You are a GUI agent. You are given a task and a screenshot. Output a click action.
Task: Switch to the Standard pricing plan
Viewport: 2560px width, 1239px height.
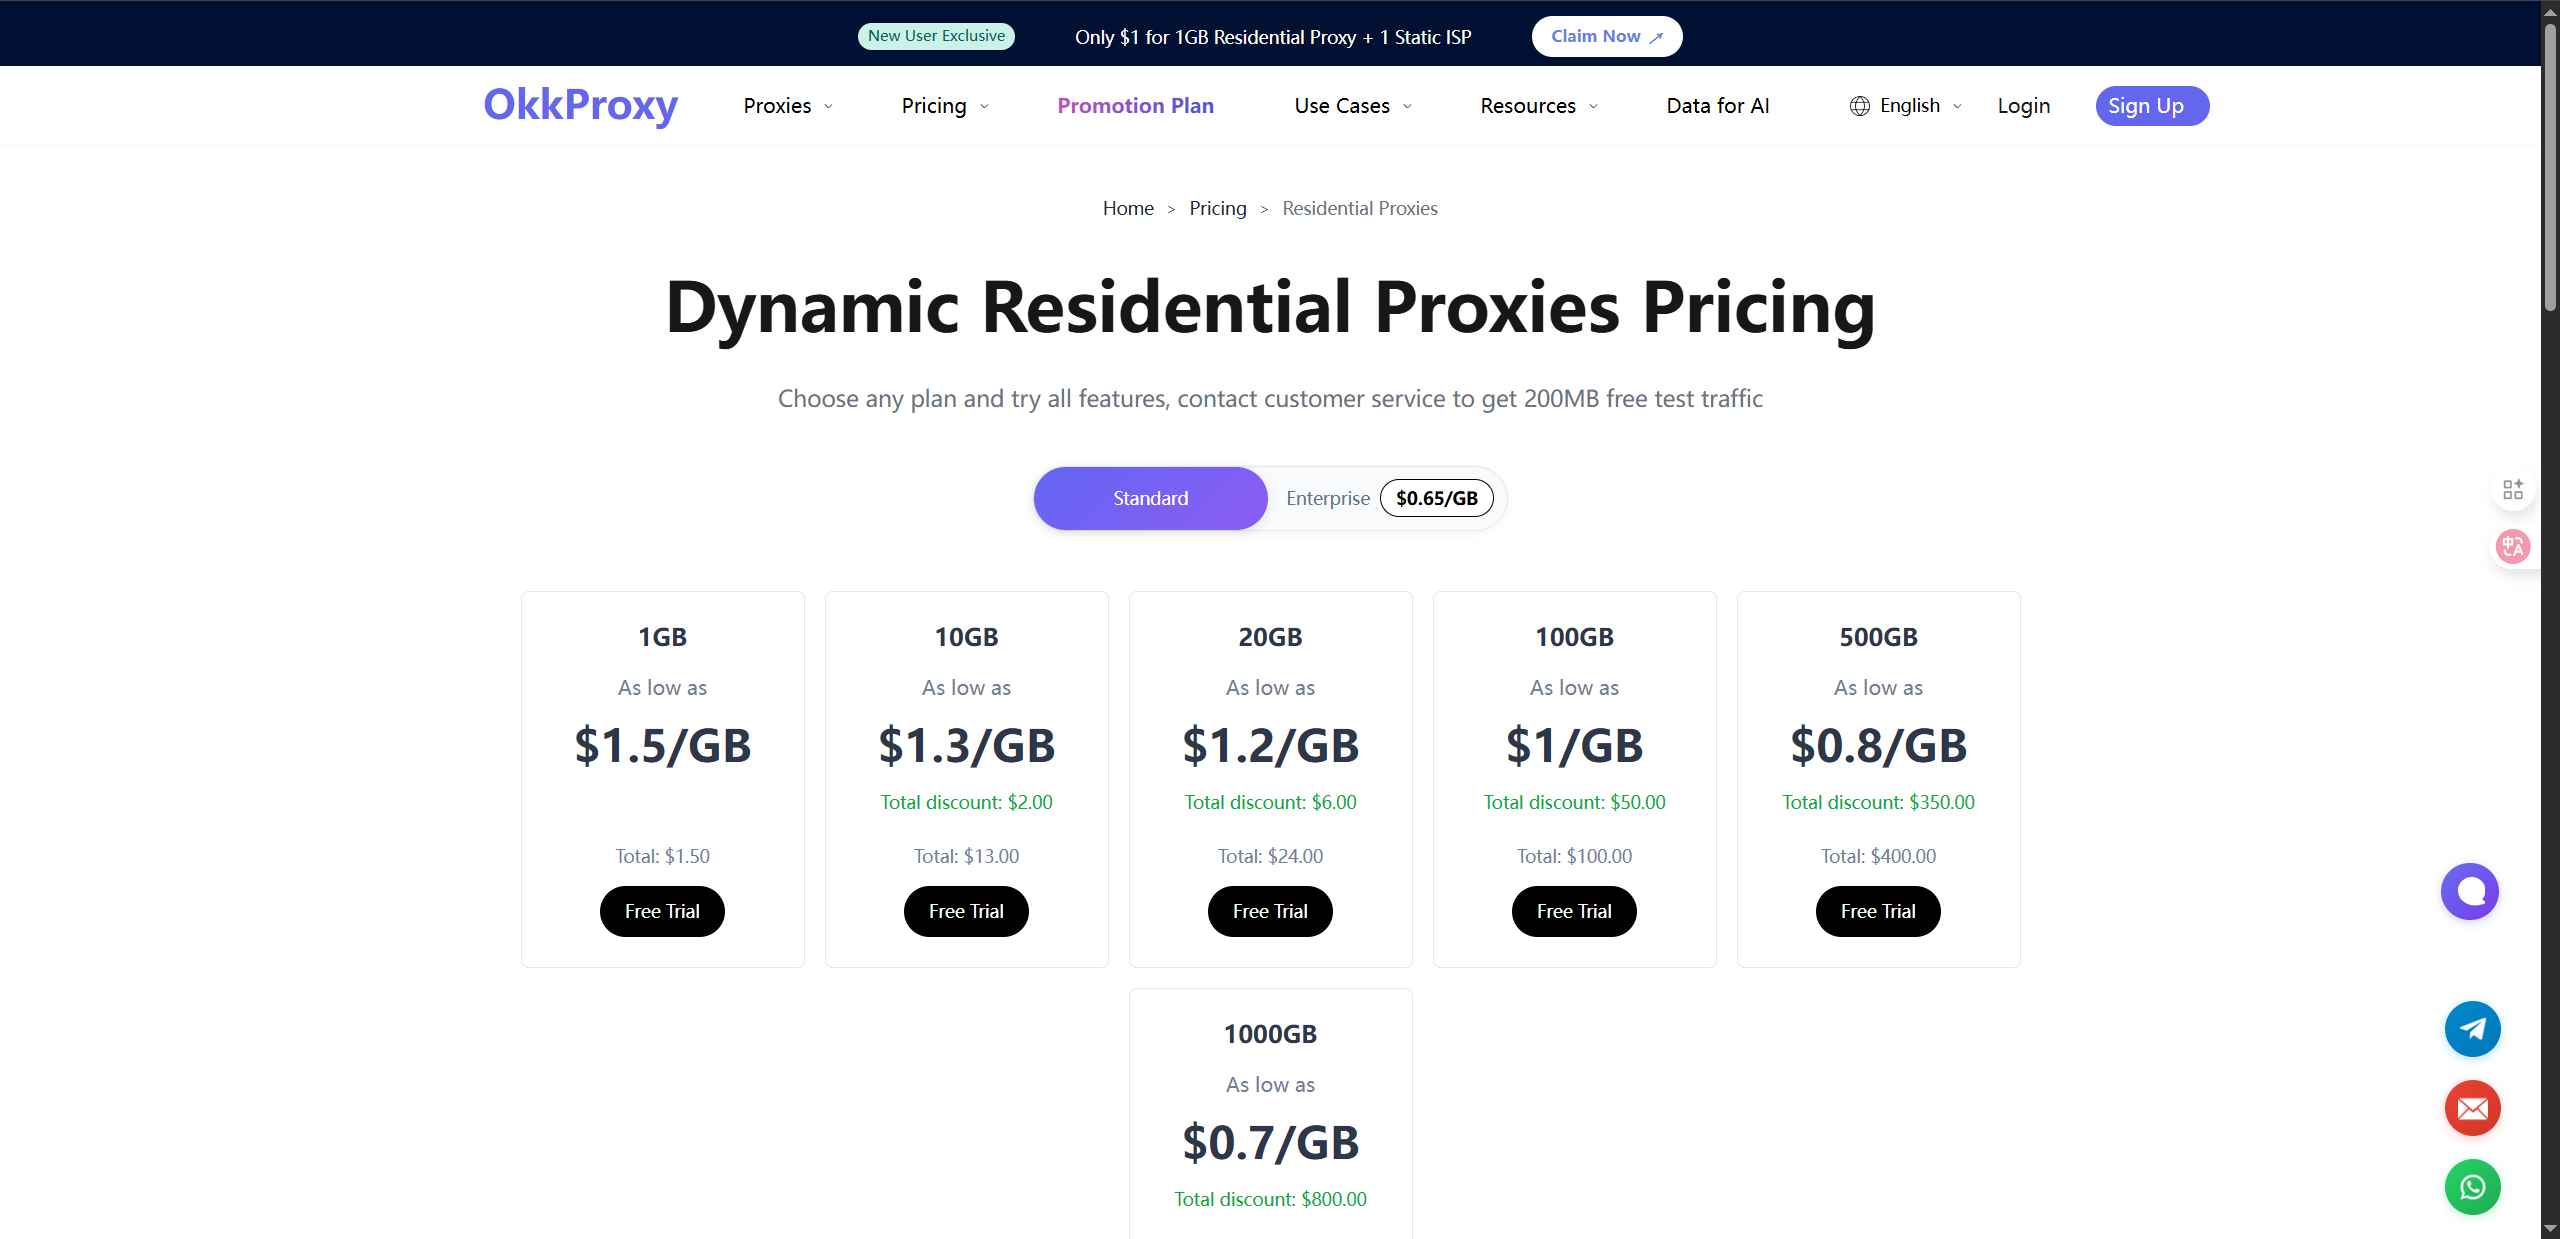pyautogui.click(x=1150, y=498)
